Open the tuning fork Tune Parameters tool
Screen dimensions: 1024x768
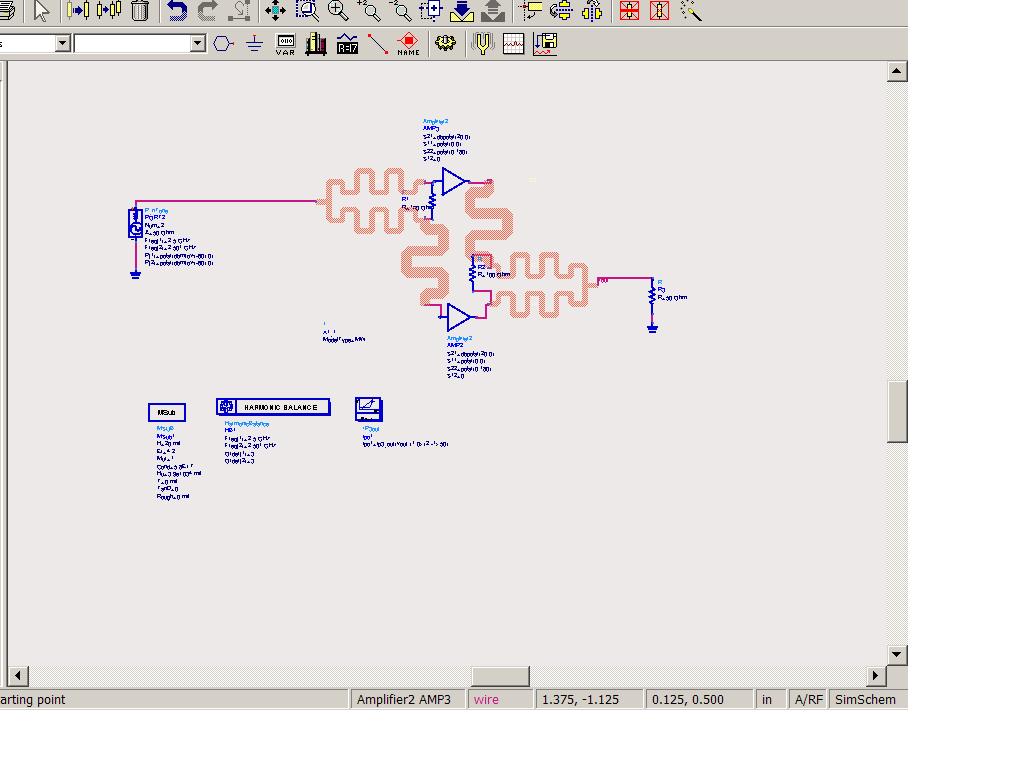coord(483,44)
